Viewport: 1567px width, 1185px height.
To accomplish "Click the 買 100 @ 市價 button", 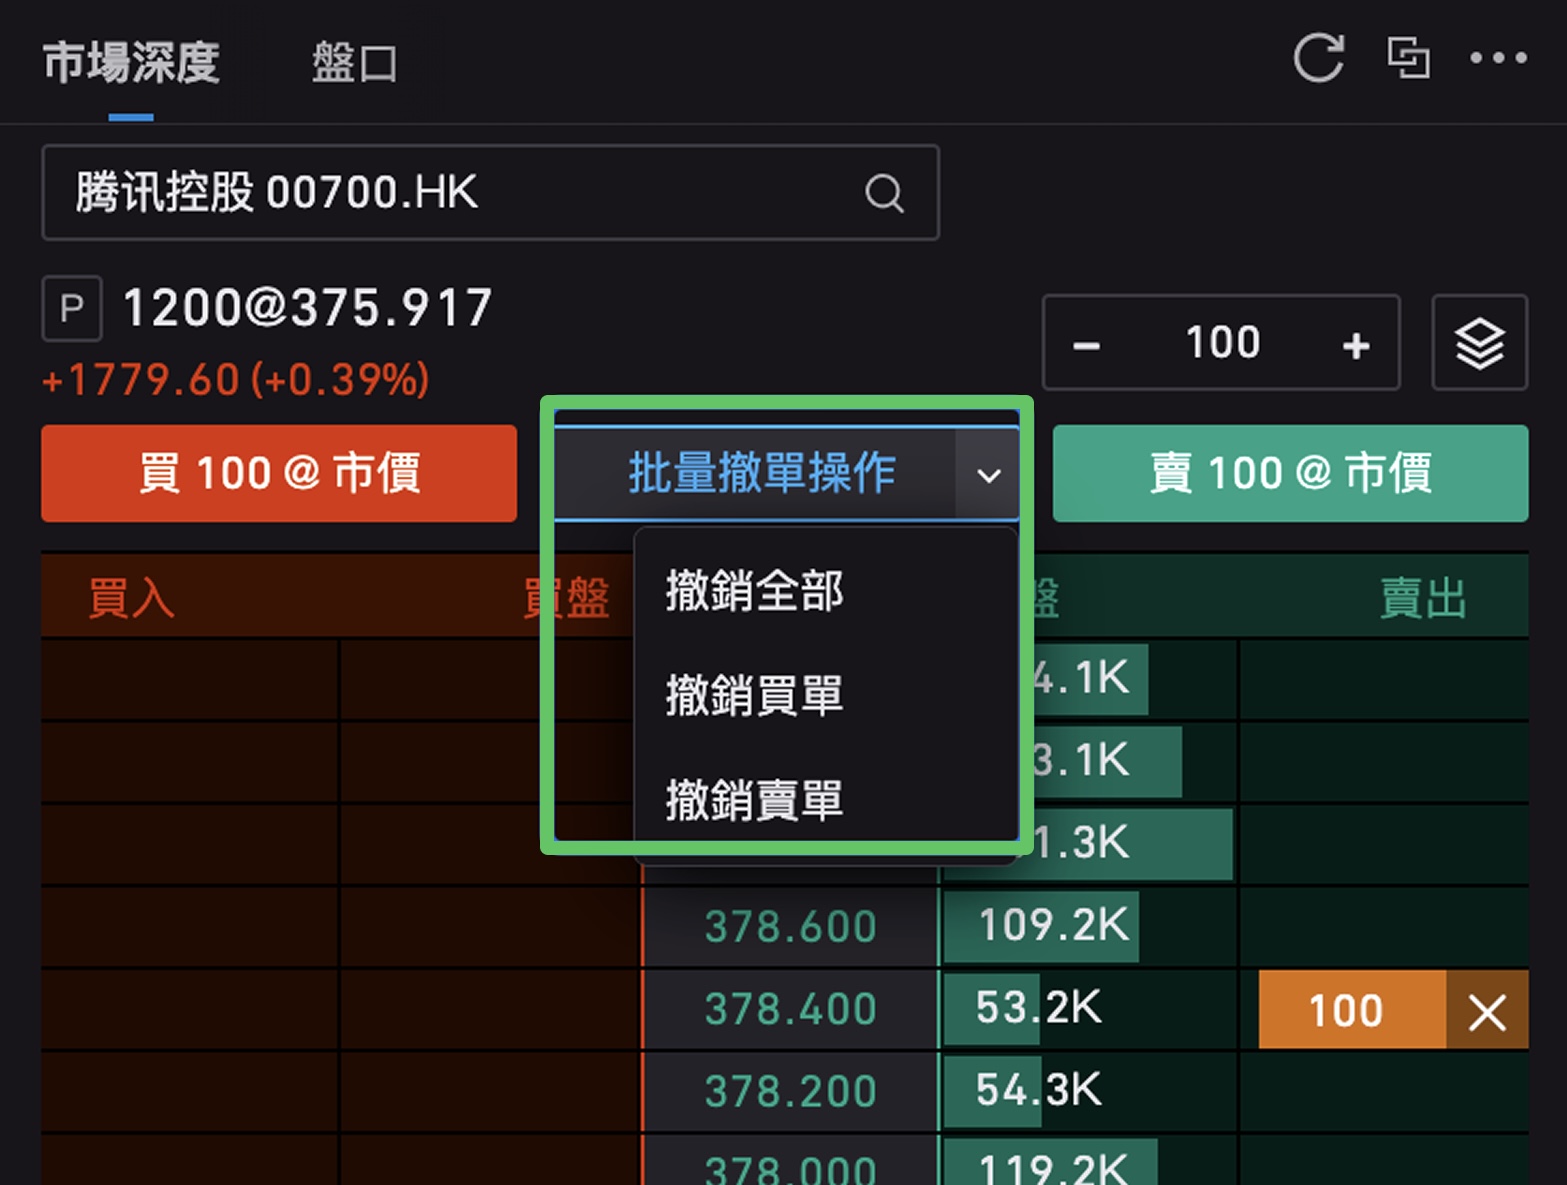I will [279, 474].
